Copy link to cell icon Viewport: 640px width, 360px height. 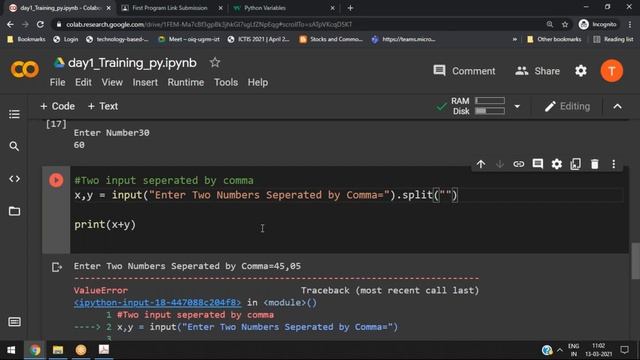518,164
